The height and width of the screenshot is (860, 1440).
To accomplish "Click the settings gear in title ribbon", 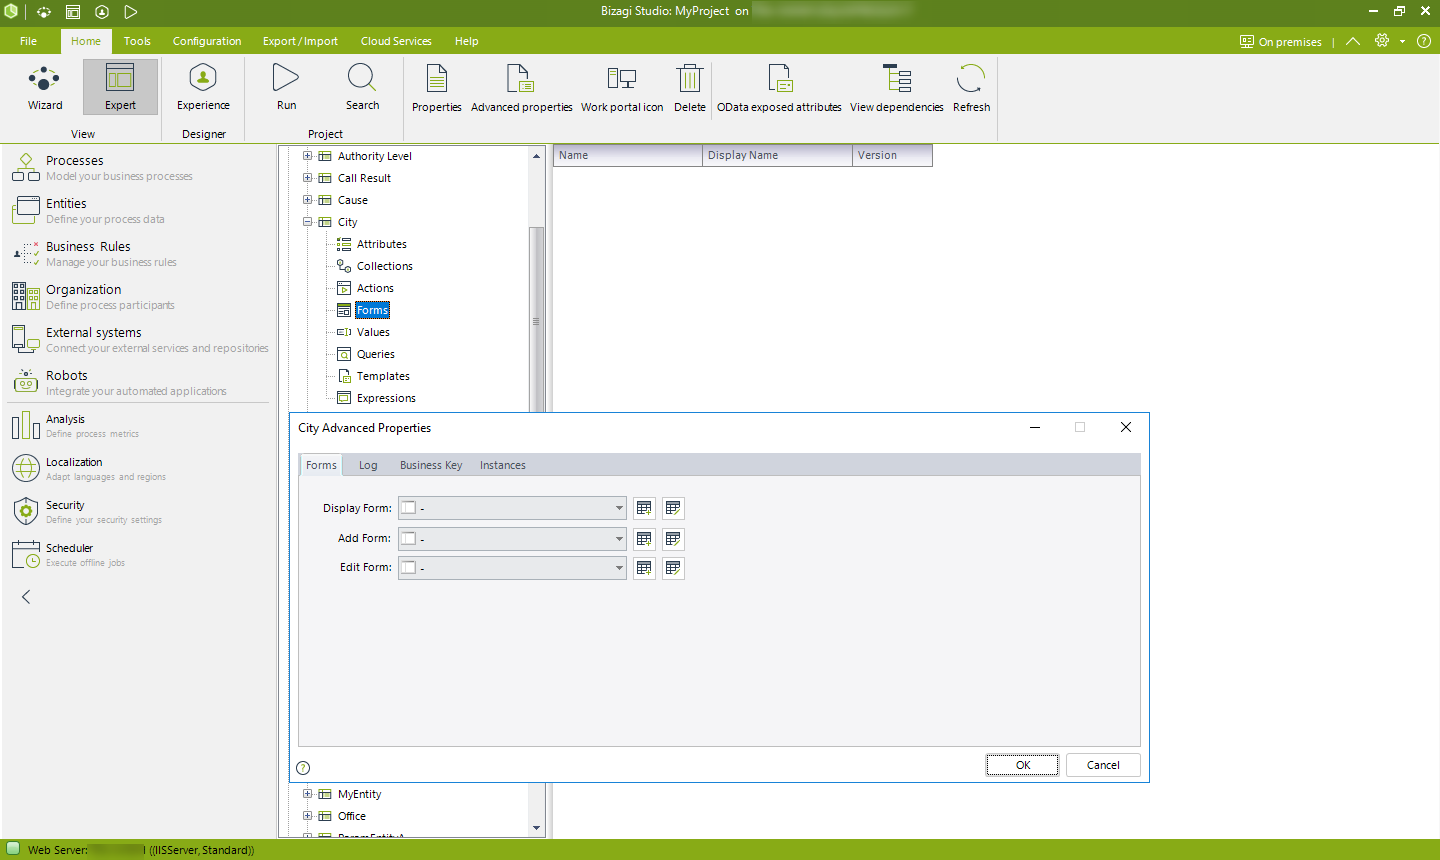I will (x=1382, y=41).
